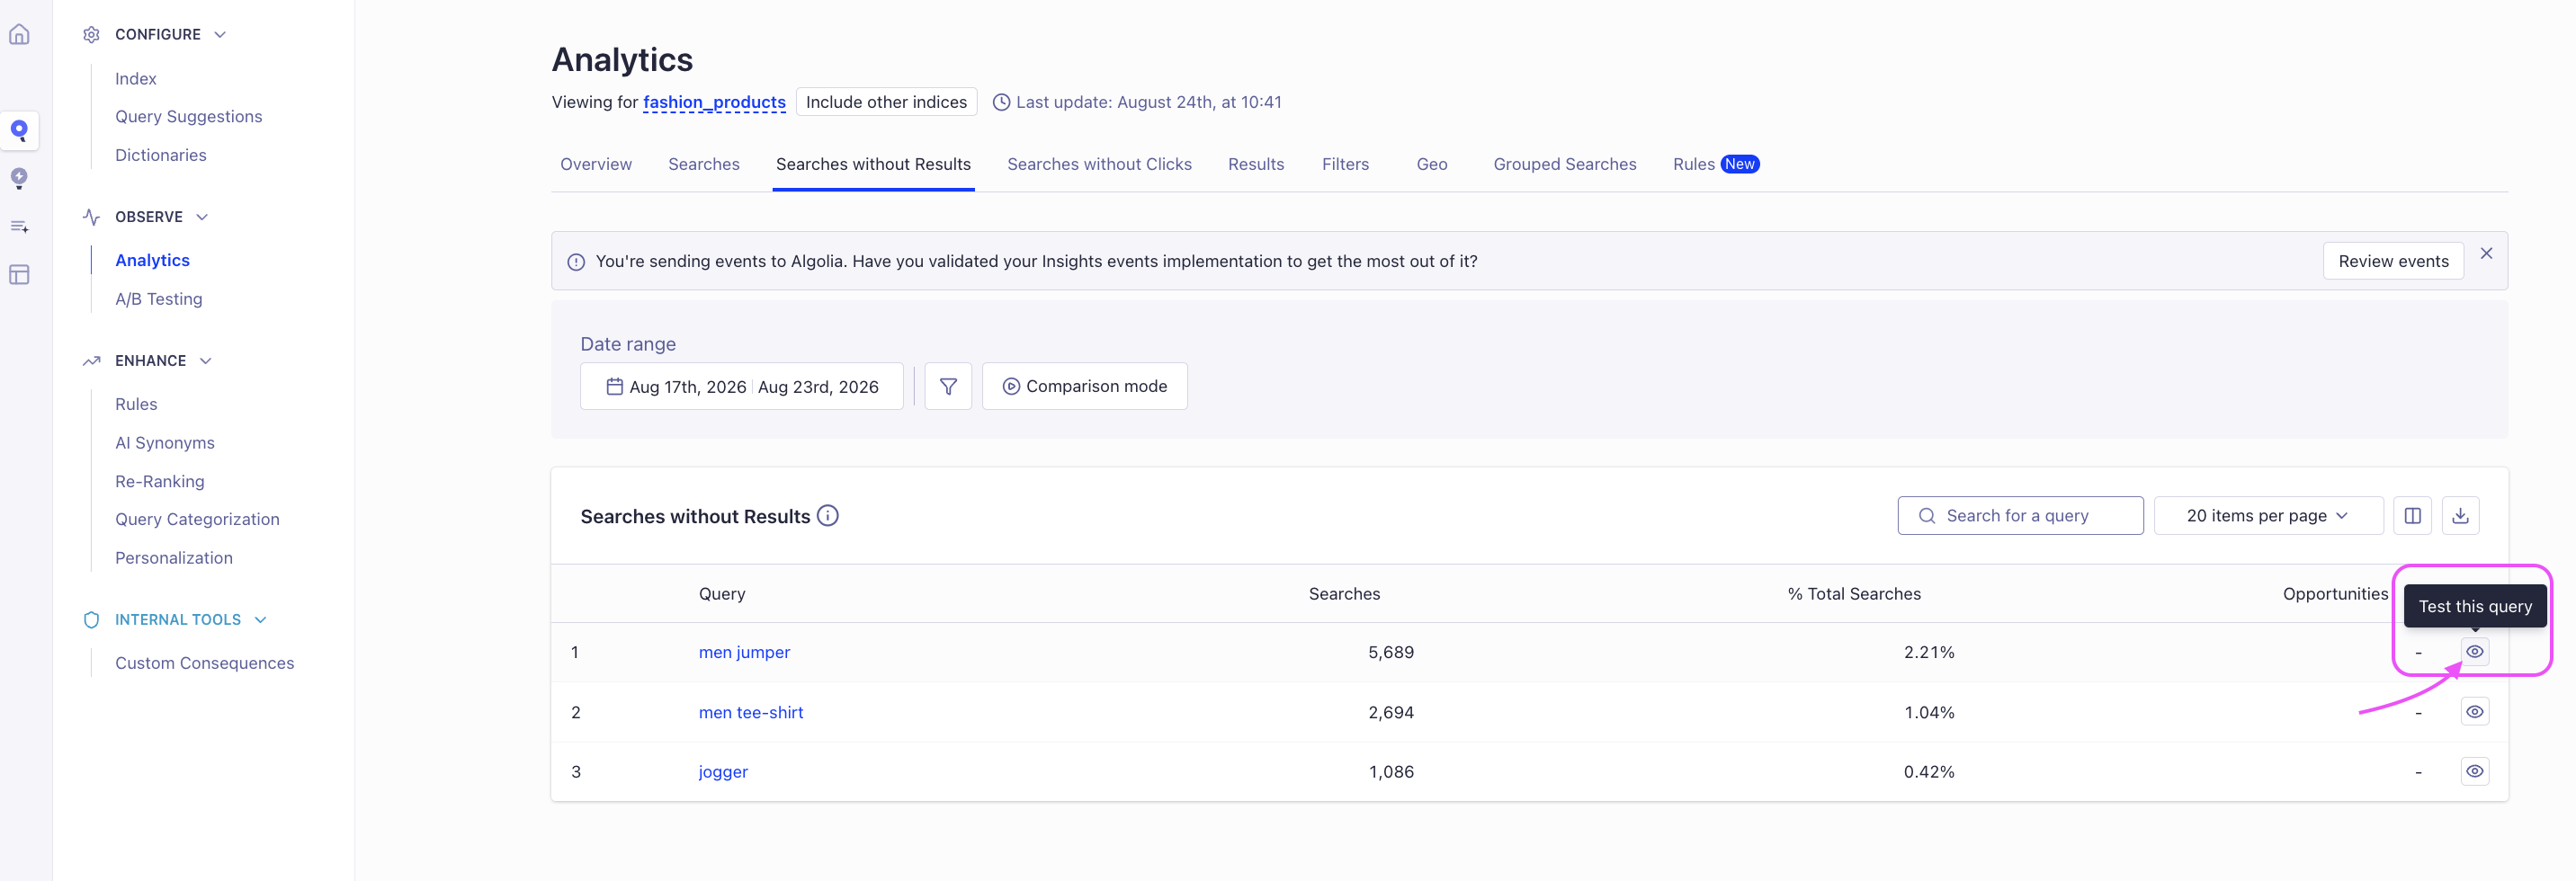Click the Last update timestamp text
This screenshot has width=2576, height=881.
click(x=1148, y=102)
